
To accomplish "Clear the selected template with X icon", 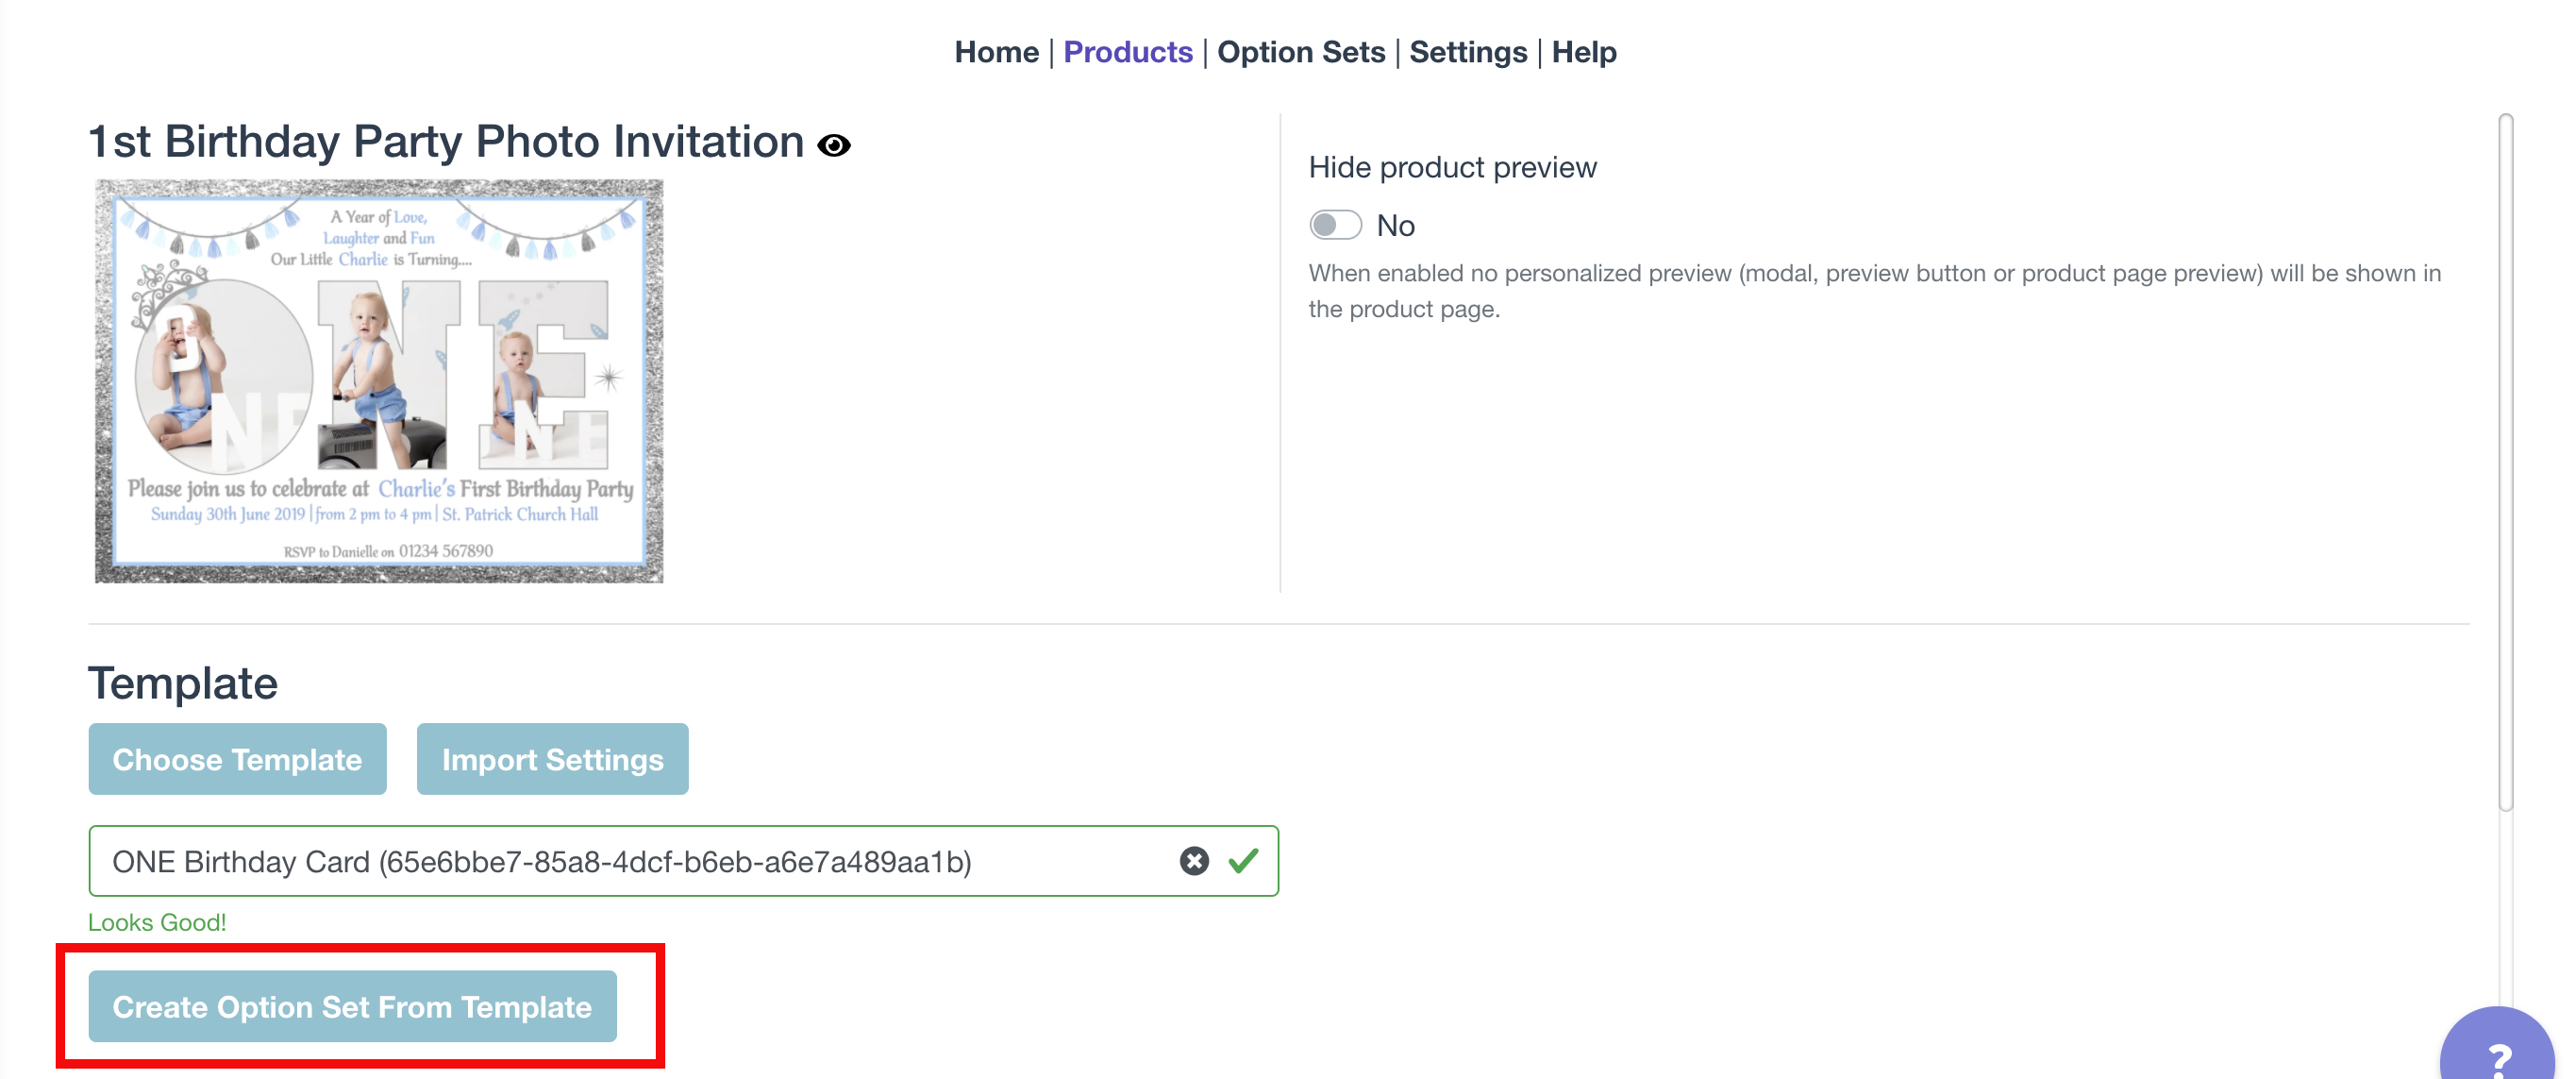I will 1193,861.
